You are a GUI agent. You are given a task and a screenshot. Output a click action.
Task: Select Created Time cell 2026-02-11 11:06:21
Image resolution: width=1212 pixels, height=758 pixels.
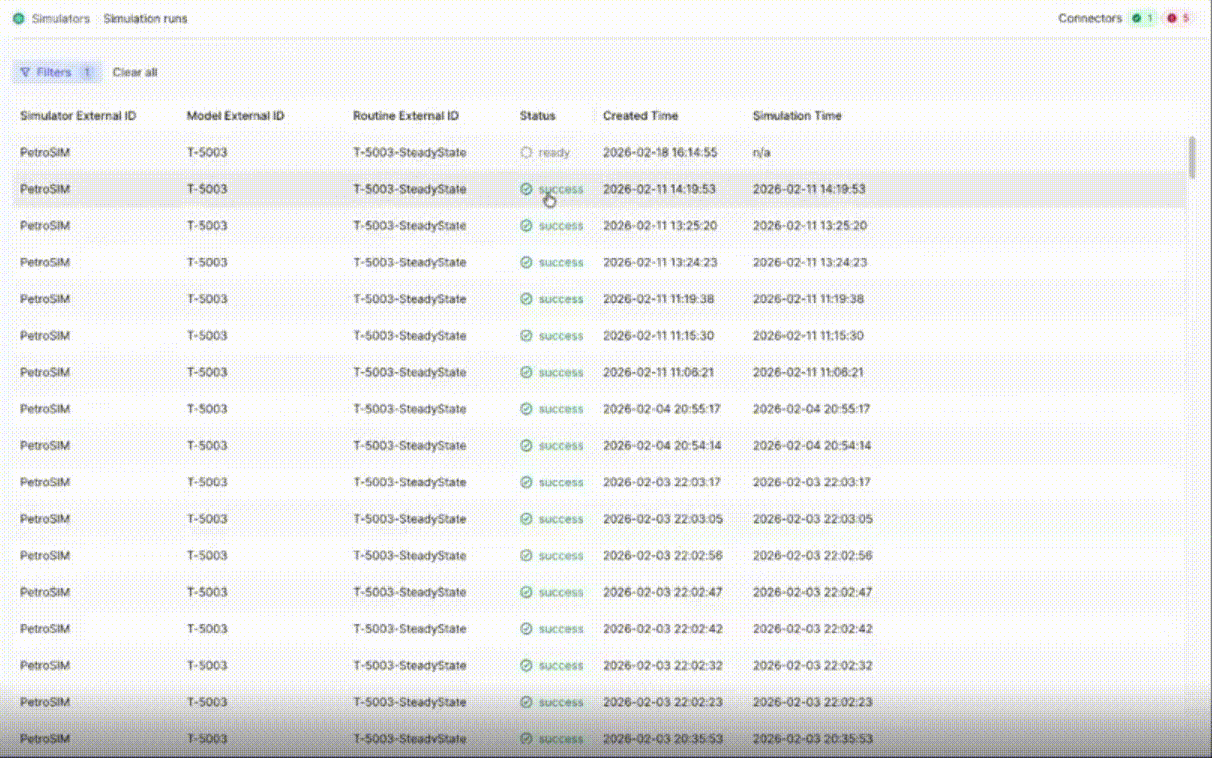(x=658, y=372)
